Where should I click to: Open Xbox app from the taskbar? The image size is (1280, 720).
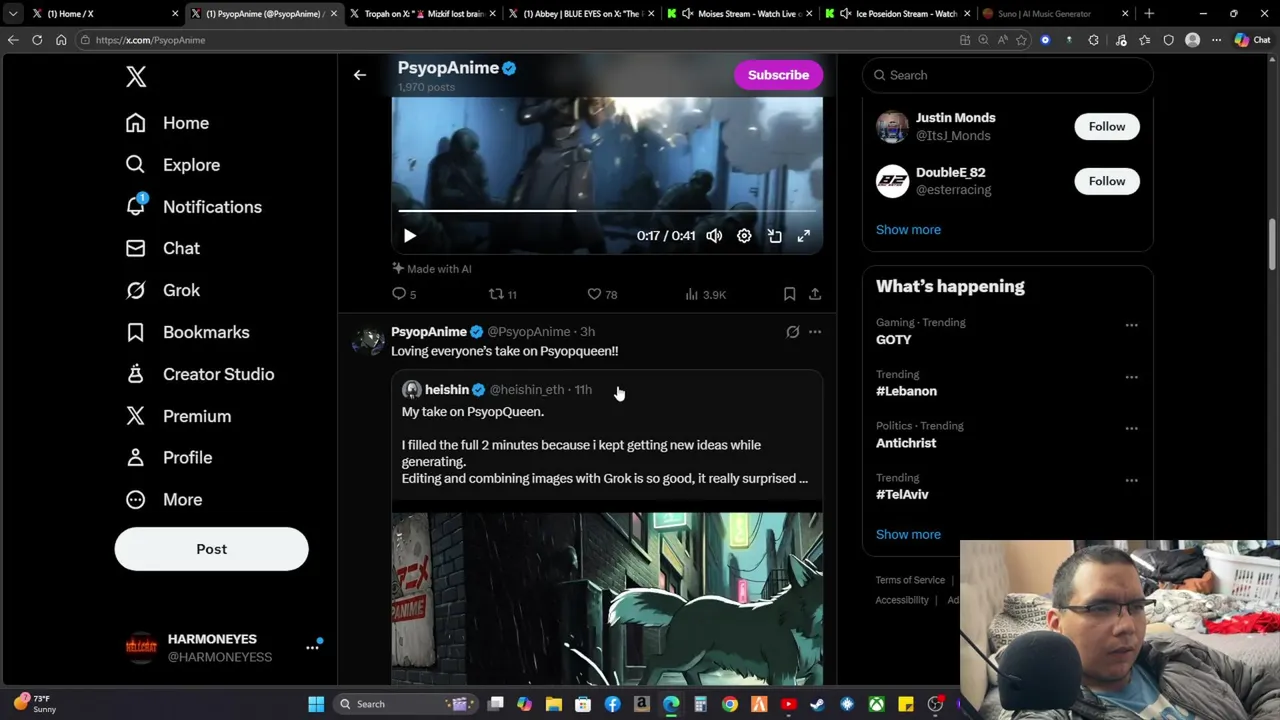pyautogui.click(x=876, y=704)
